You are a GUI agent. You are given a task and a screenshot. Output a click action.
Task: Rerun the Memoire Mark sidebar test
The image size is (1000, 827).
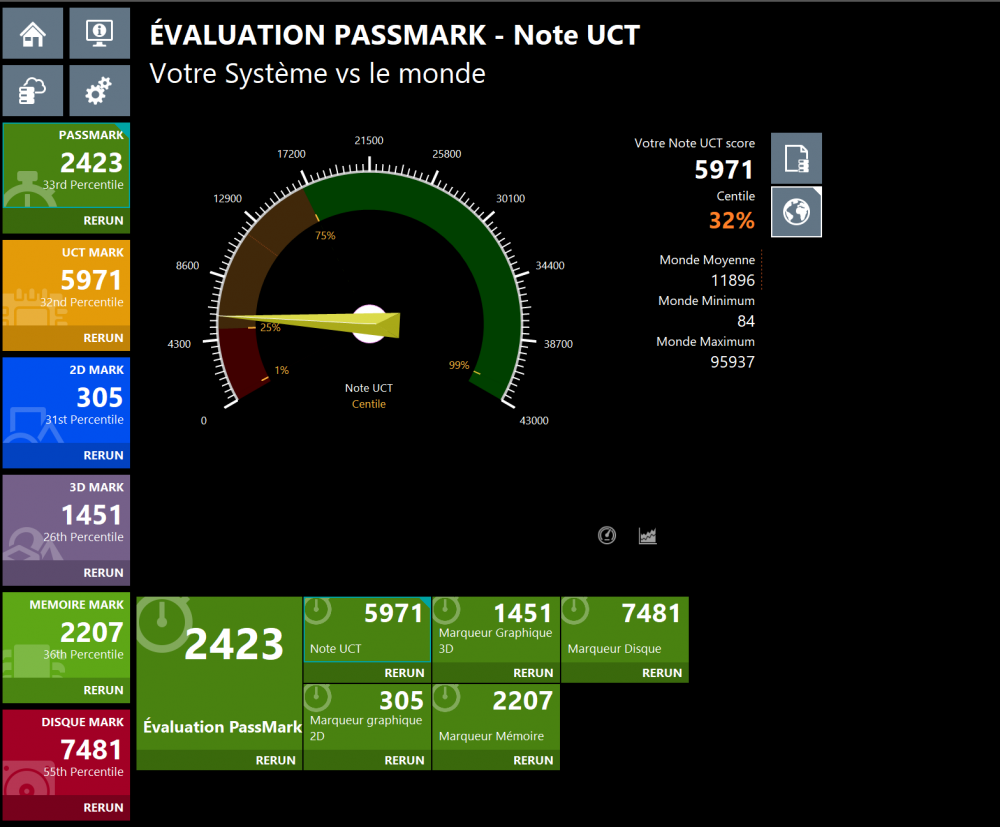click(103, 690)
